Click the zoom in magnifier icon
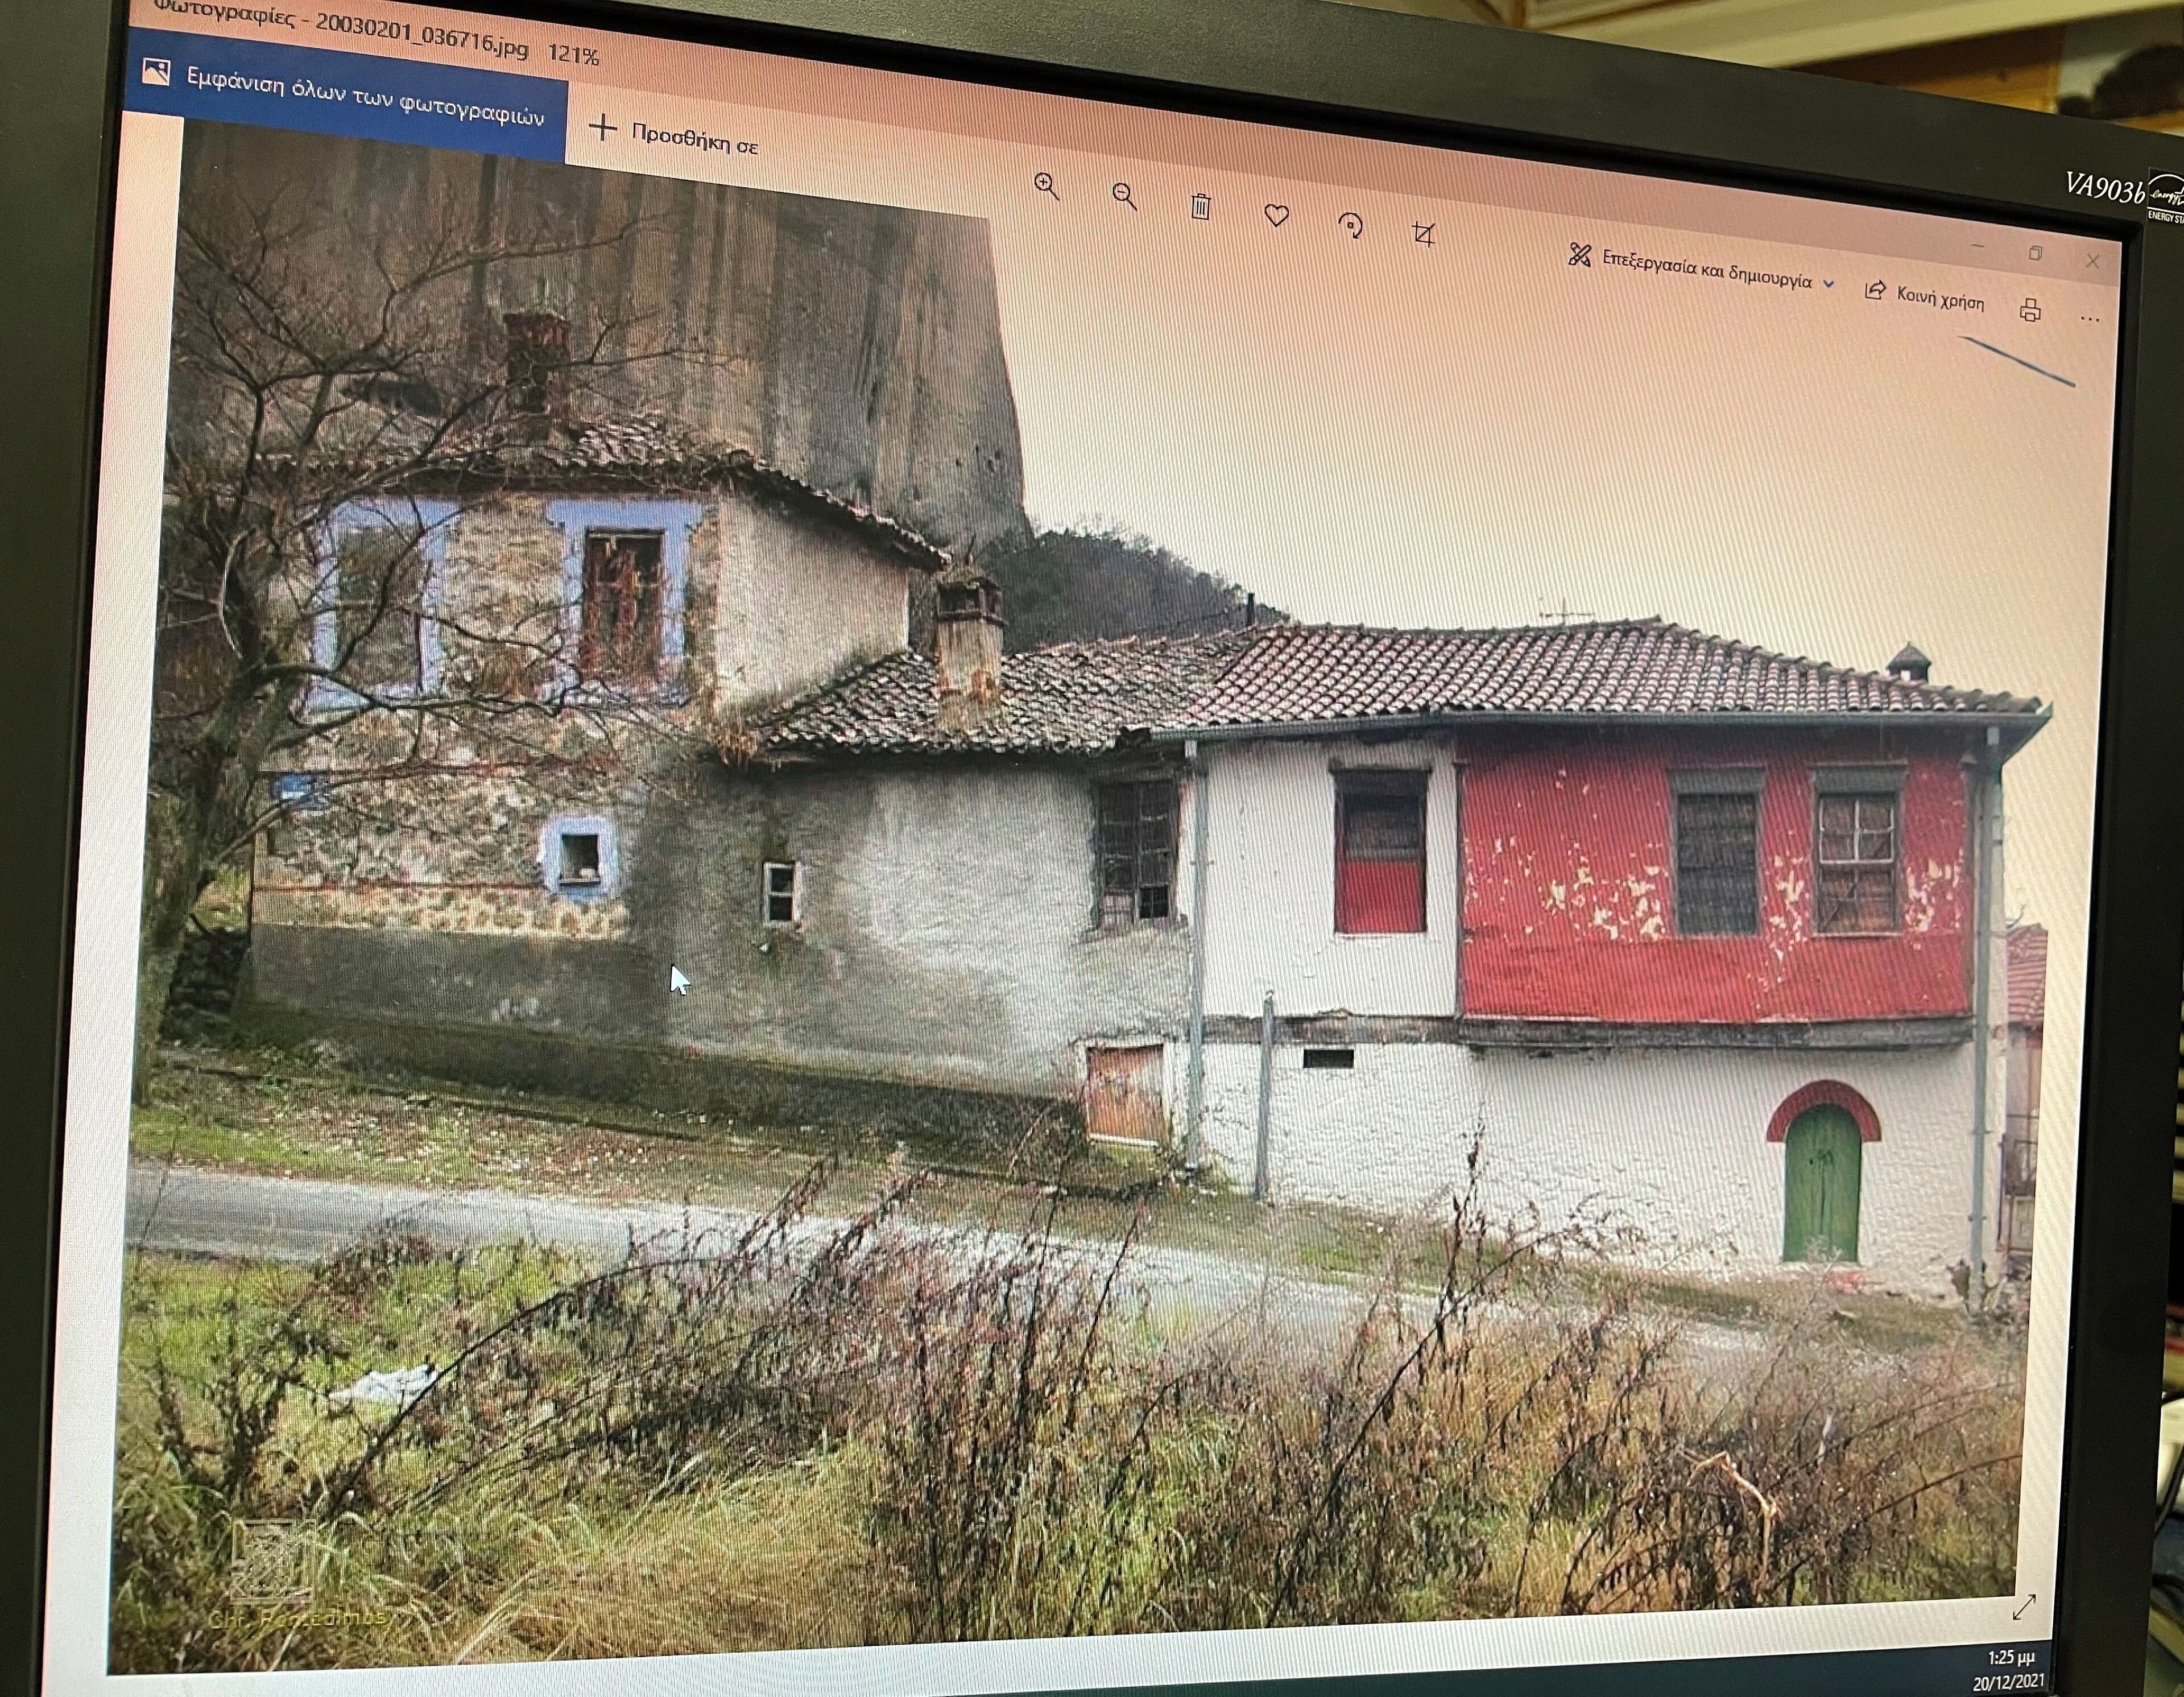The width and height of the screenshot is (2184, 1697). pyautogui.click(x=1047, y=186)
